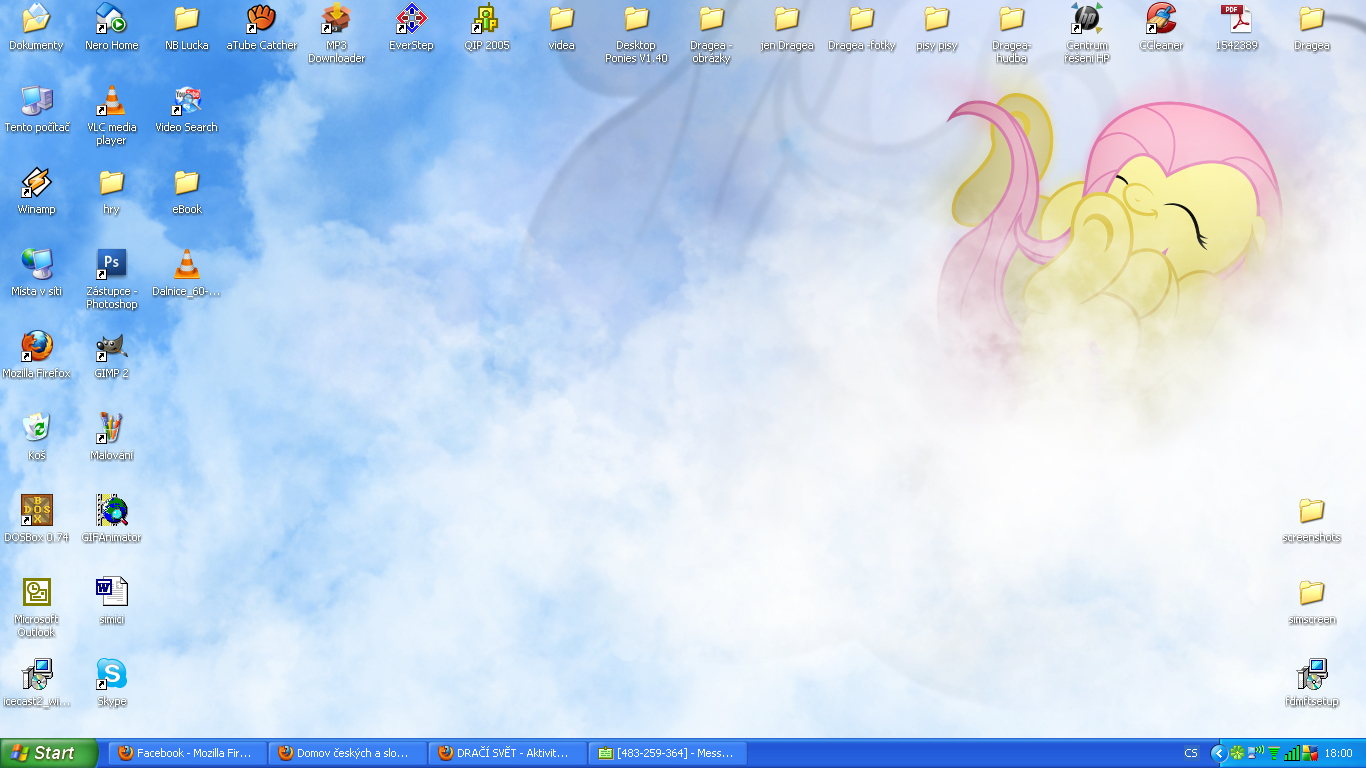Launch DOSBox 0.74 shortcut
1366x768 pixels.
(x=37, y=519)
